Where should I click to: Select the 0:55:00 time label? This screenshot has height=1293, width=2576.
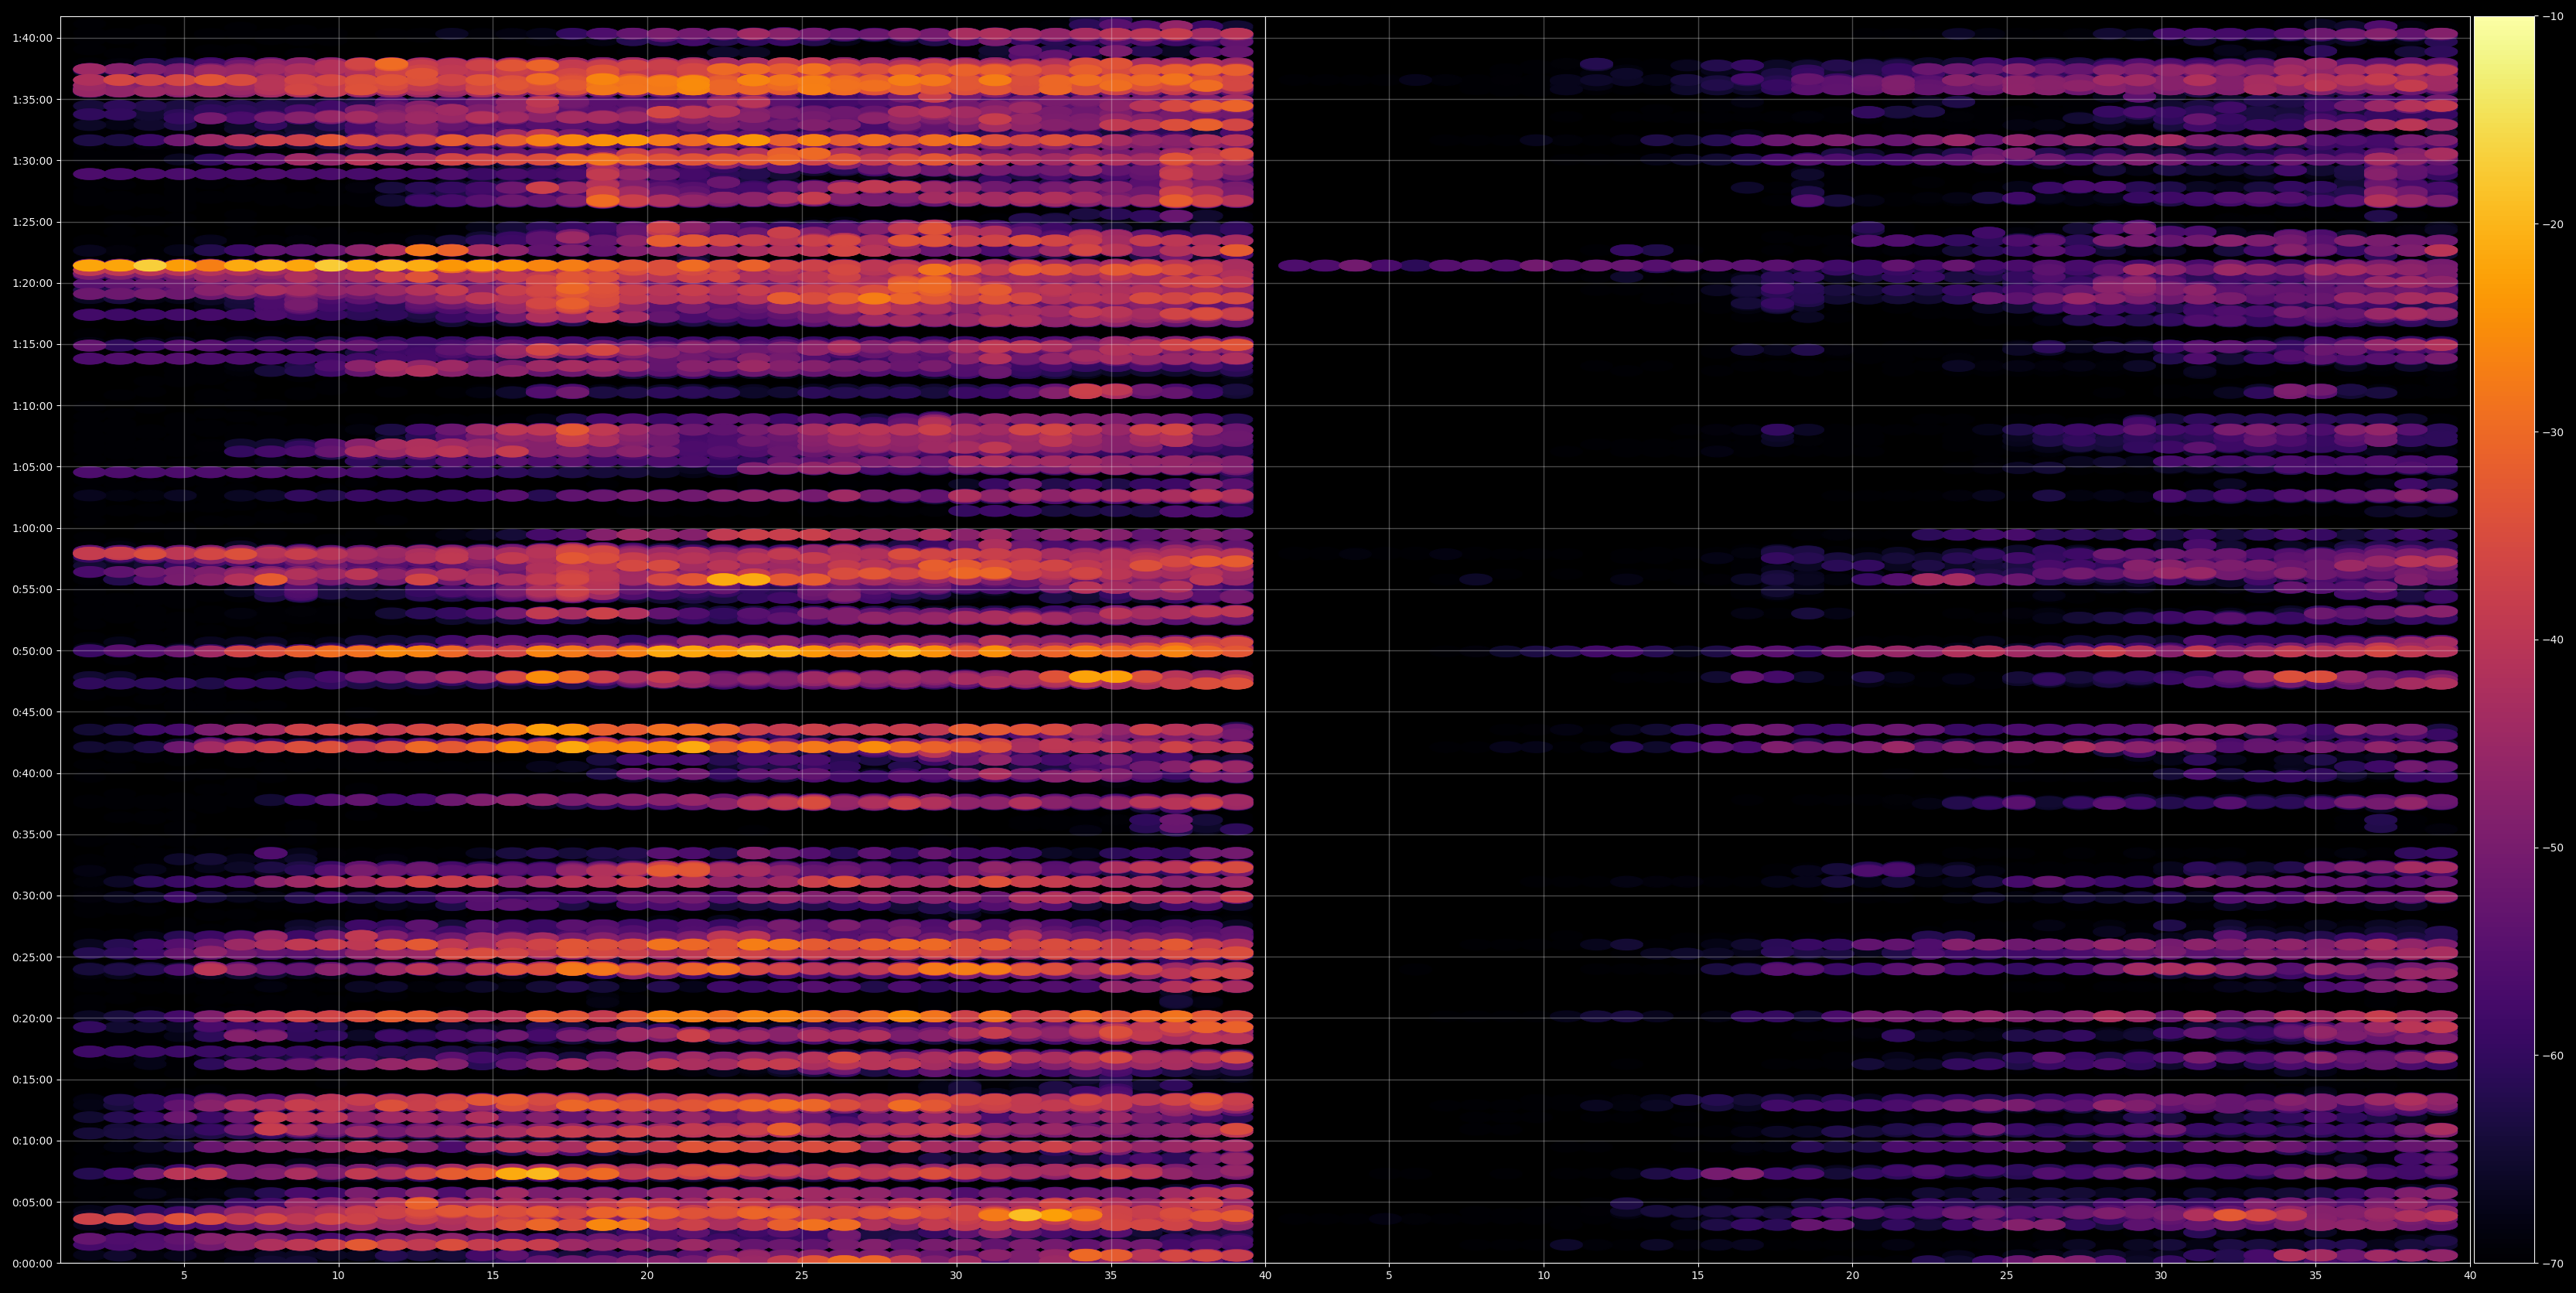[x=32, y=589]
